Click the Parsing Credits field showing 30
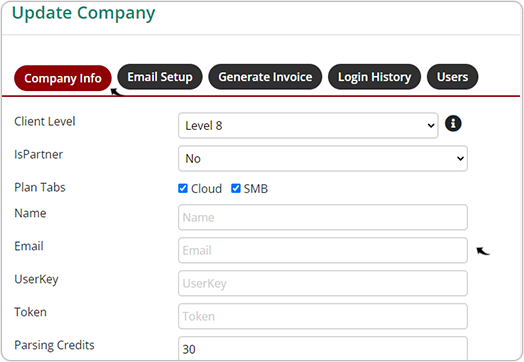The image size is (524, 362). click(x=323, y=349)
